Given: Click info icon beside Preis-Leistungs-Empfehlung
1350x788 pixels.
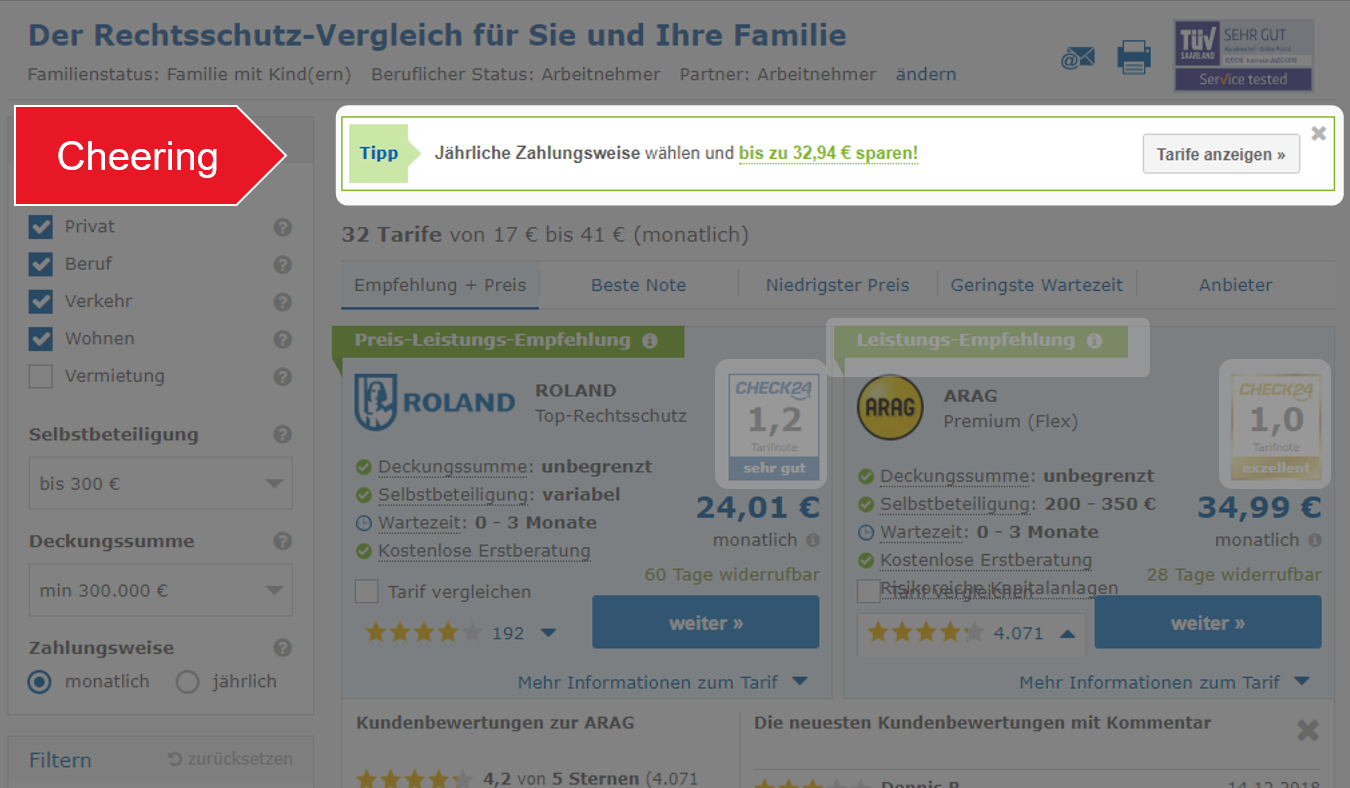Looking at the screenshot, I should [x=650, y=341].
